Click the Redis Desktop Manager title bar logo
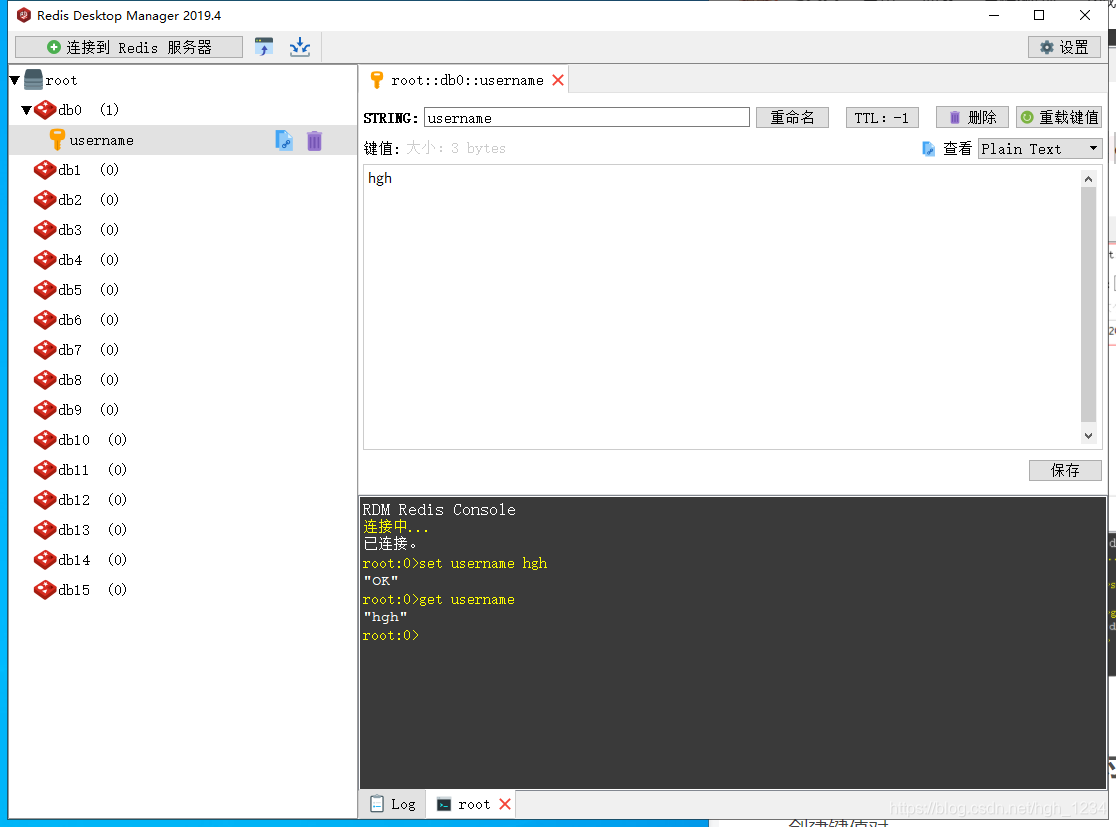Viewport: 1116px width, 827px height. [x=23, y=15]
